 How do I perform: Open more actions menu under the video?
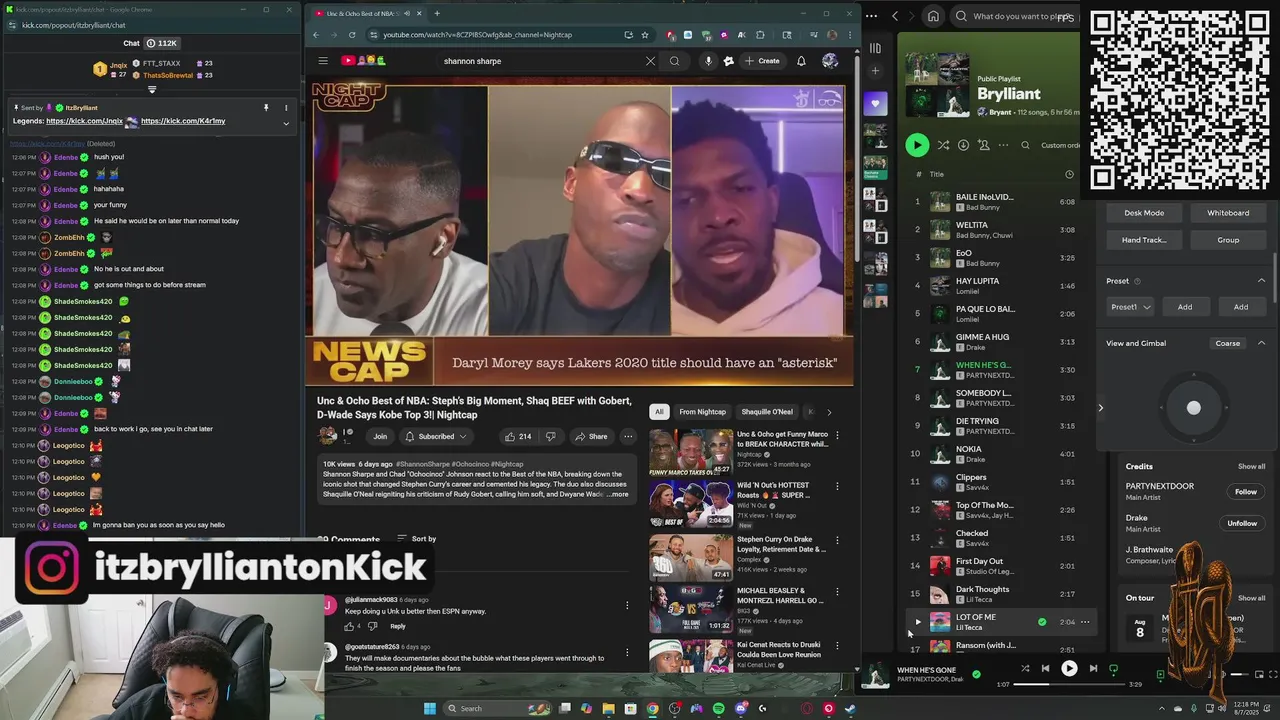coord(628,436)
